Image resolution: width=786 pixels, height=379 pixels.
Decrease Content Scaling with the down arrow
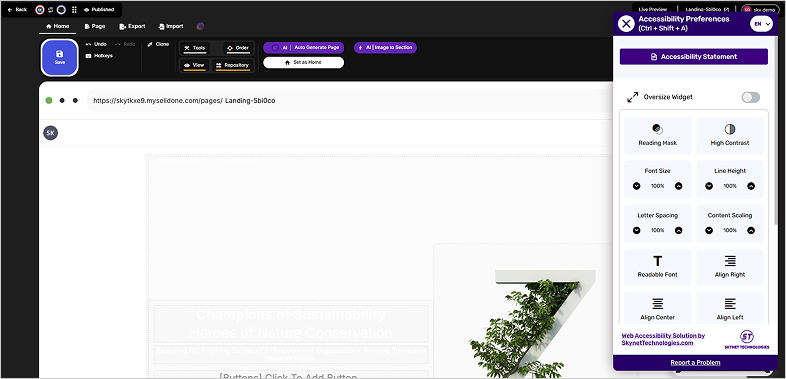(709, 231)
